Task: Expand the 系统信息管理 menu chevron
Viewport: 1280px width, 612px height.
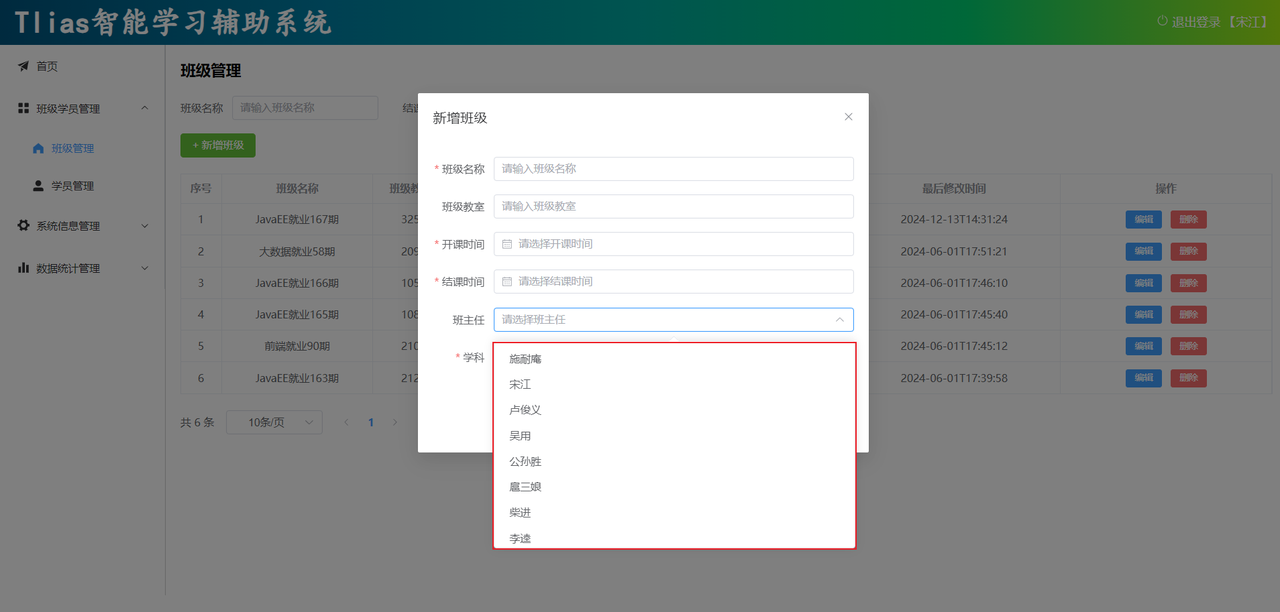Action: pyautogui.click(x=144, y=225)
